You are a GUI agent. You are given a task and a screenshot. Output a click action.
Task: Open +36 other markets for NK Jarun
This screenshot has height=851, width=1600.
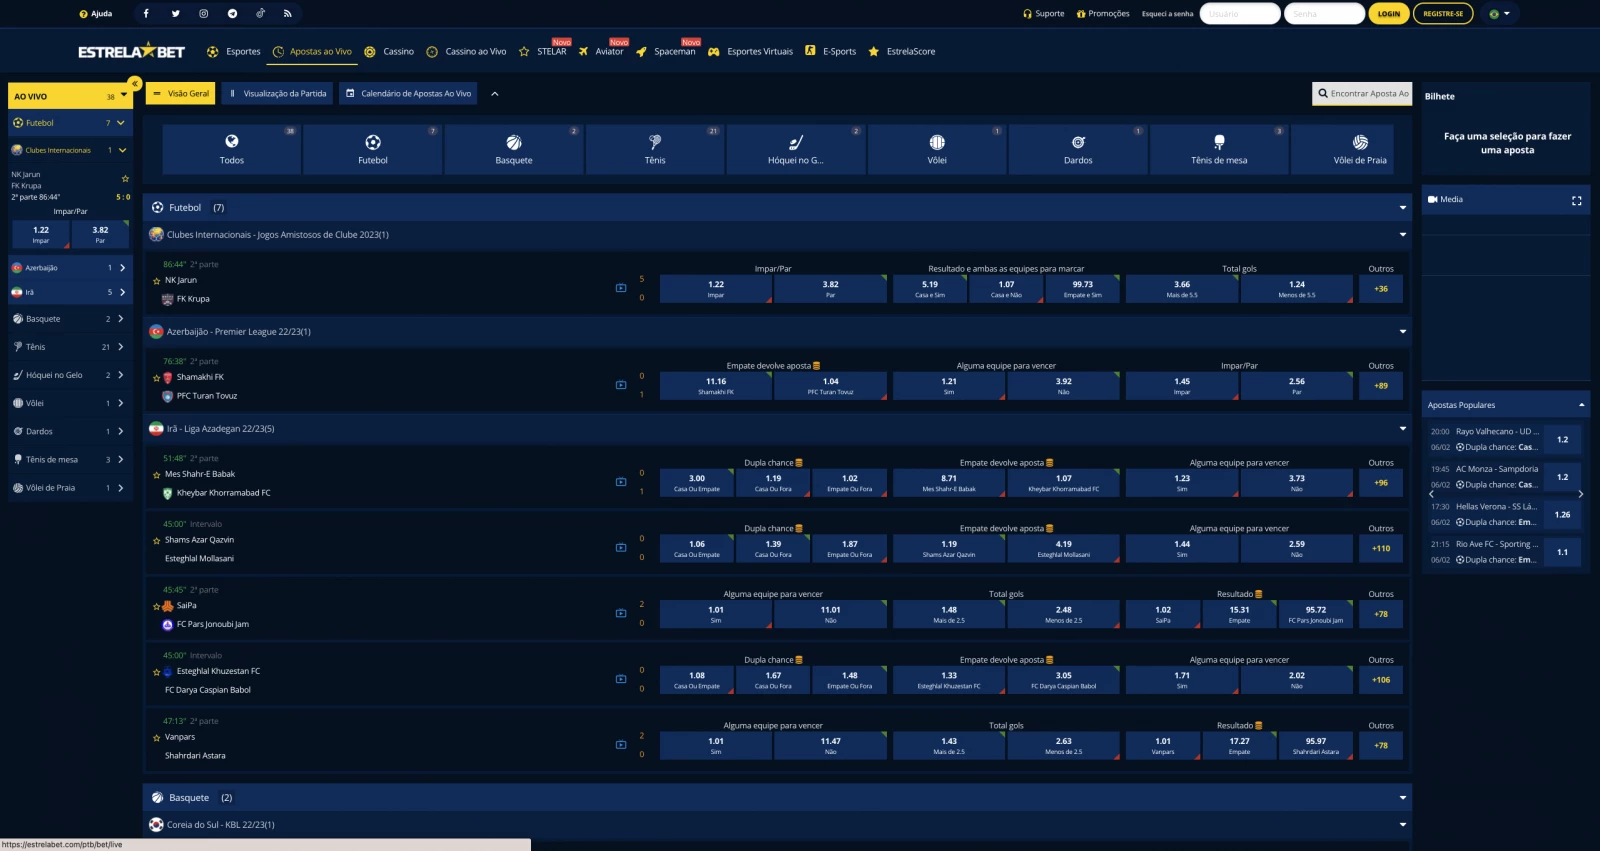tap(1381, 289)
